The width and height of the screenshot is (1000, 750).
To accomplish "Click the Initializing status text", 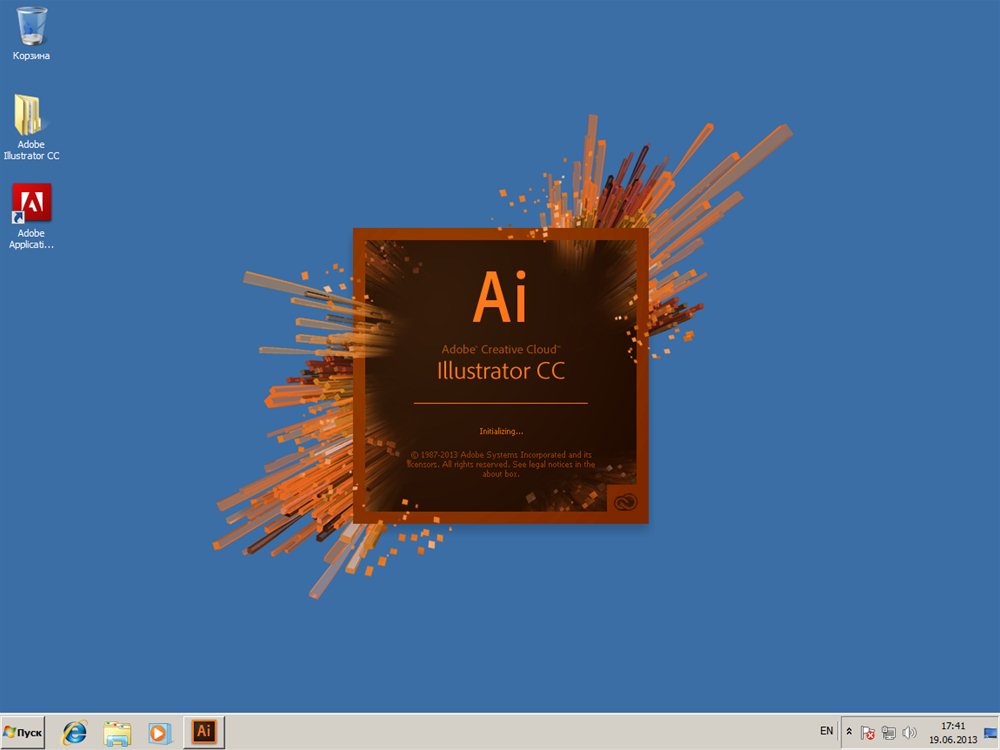I will click(x=501, y=431).
